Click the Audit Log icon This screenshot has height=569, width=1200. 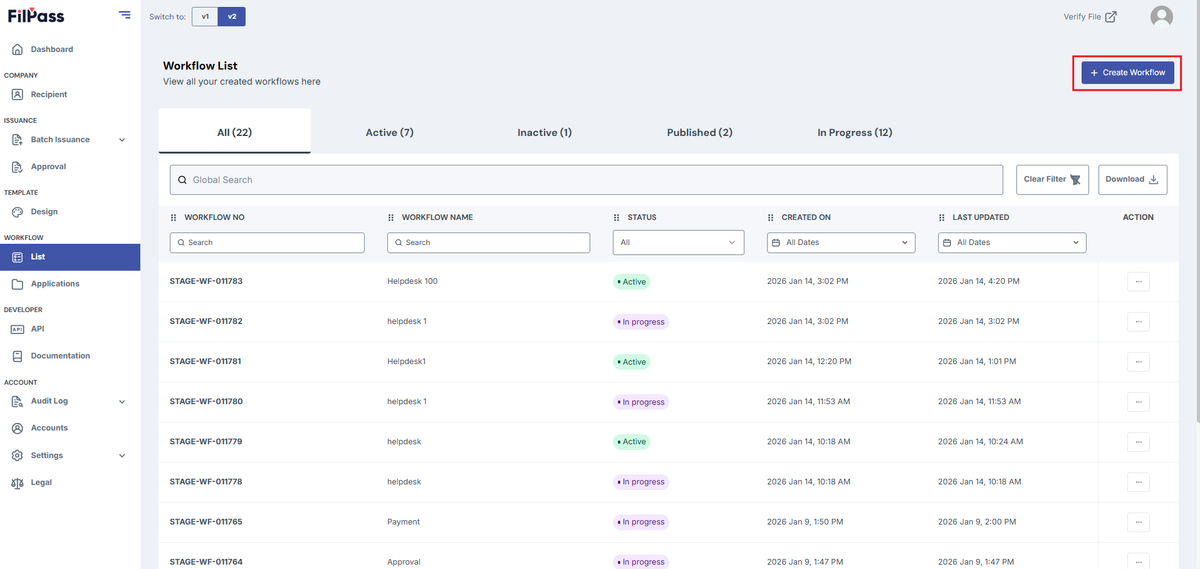tap(17, 401)
